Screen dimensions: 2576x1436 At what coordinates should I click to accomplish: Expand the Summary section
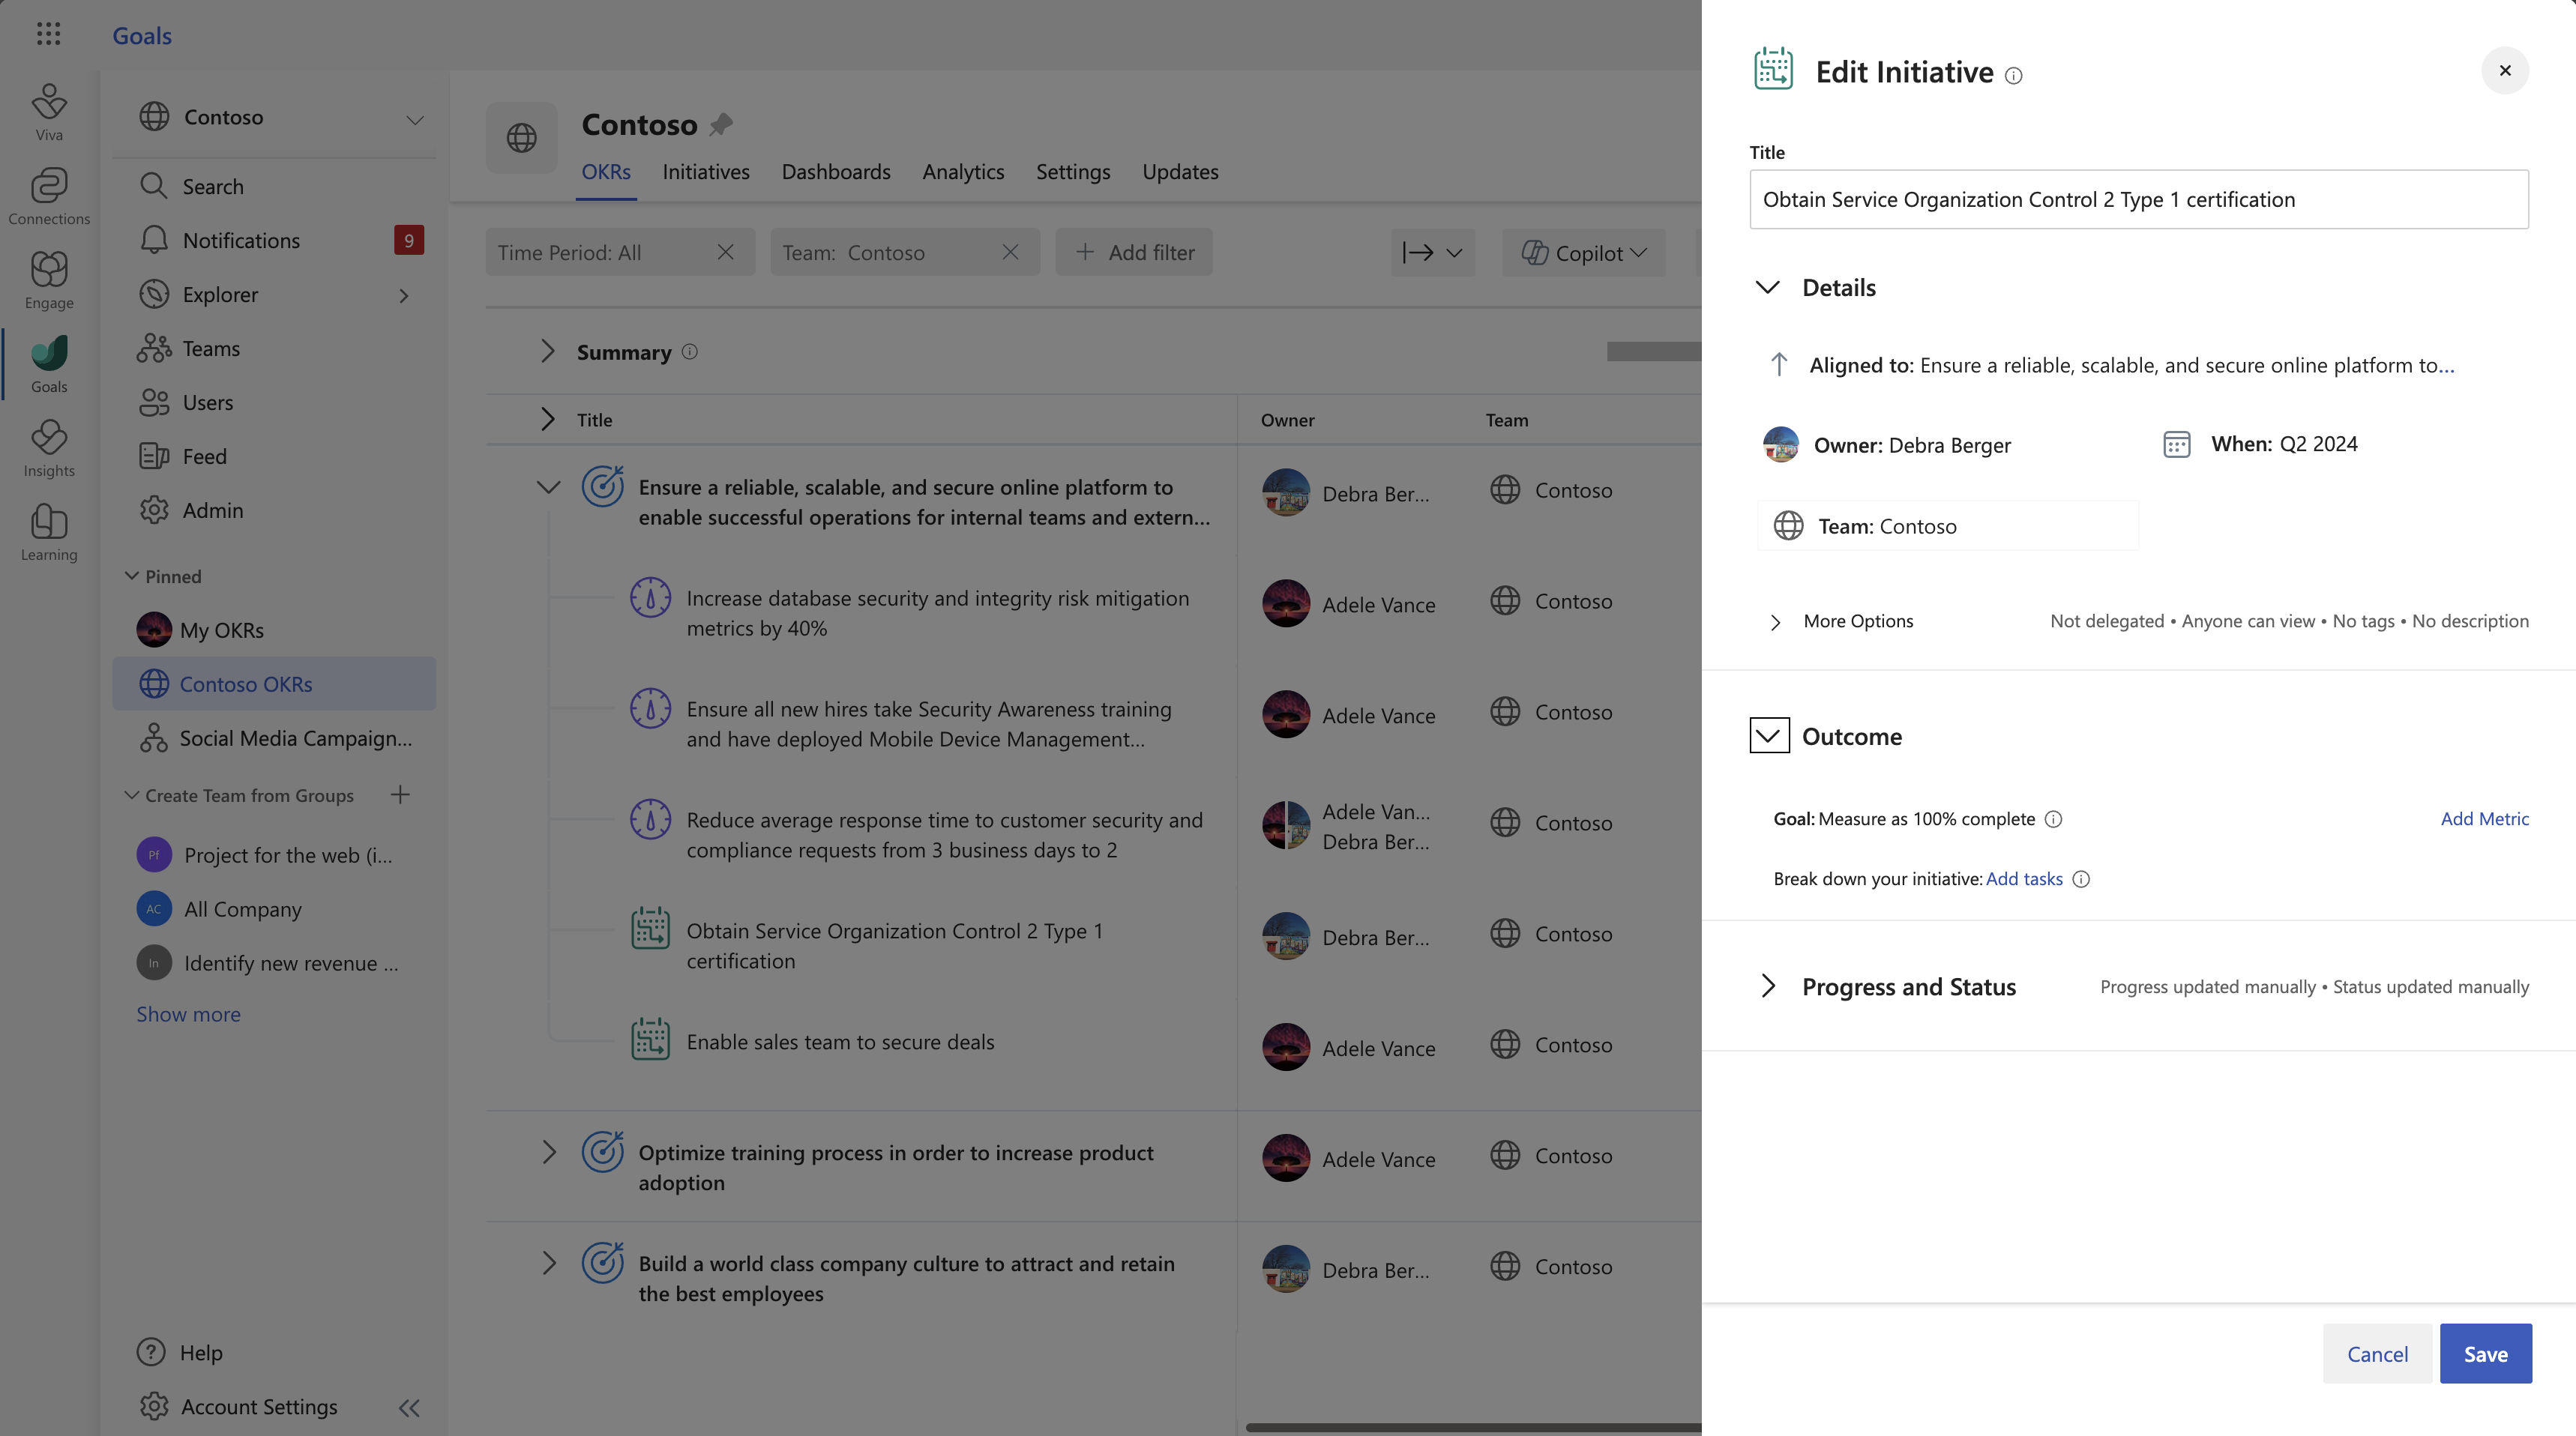coord(547,351)
